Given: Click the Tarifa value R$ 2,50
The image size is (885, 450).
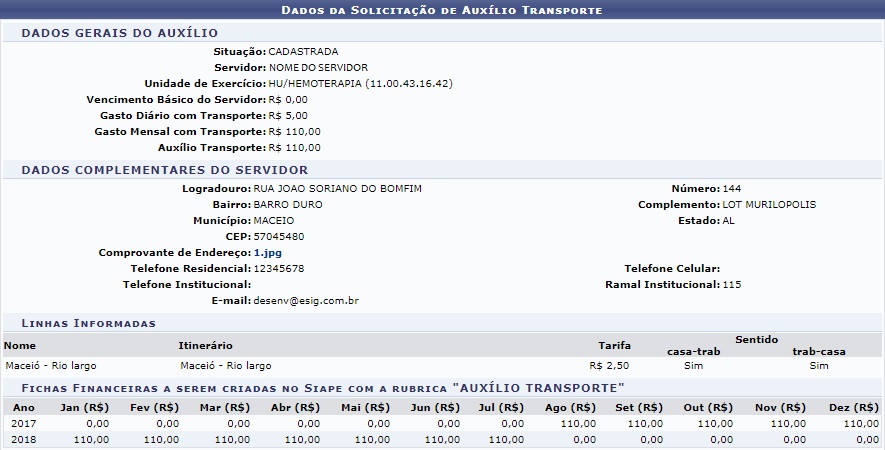Looking at the screenshot, I should (609, 366).
